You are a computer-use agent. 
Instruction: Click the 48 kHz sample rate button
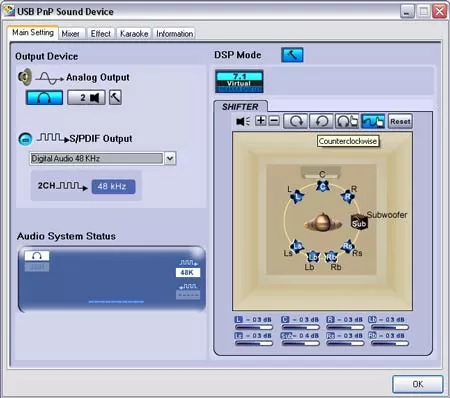[113, 186]
